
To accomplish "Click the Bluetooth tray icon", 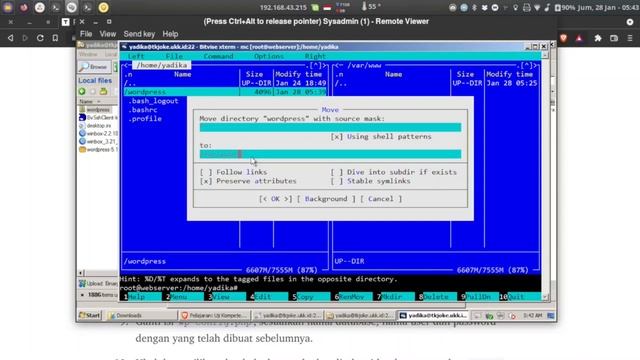I will click(x=474, y=7).
